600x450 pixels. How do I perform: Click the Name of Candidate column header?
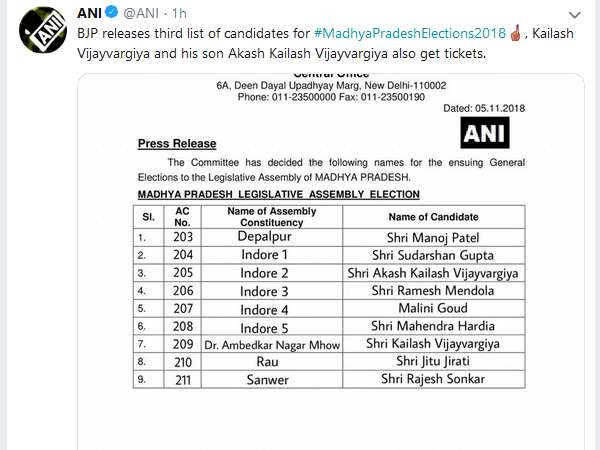pos(433,217)
